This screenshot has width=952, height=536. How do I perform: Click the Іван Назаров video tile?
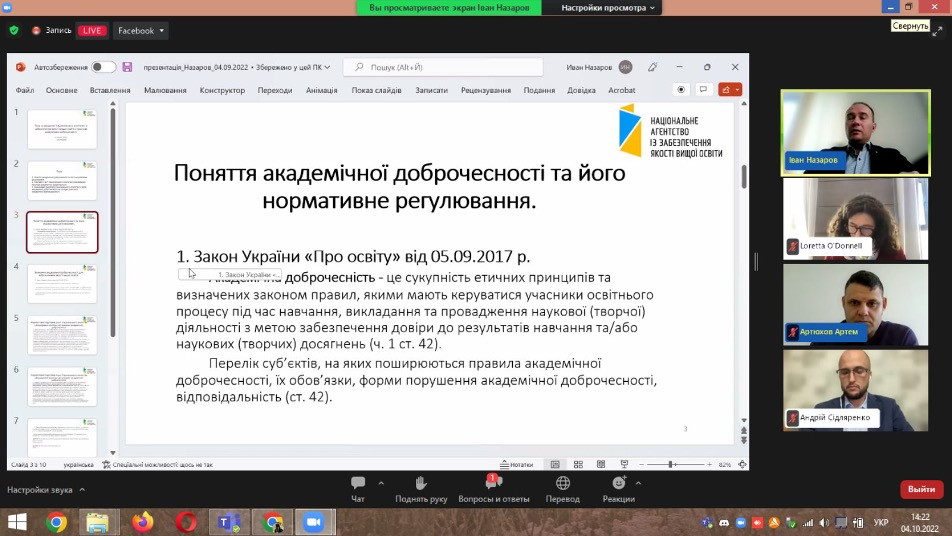pyautogui.click(x=855, y=133)
